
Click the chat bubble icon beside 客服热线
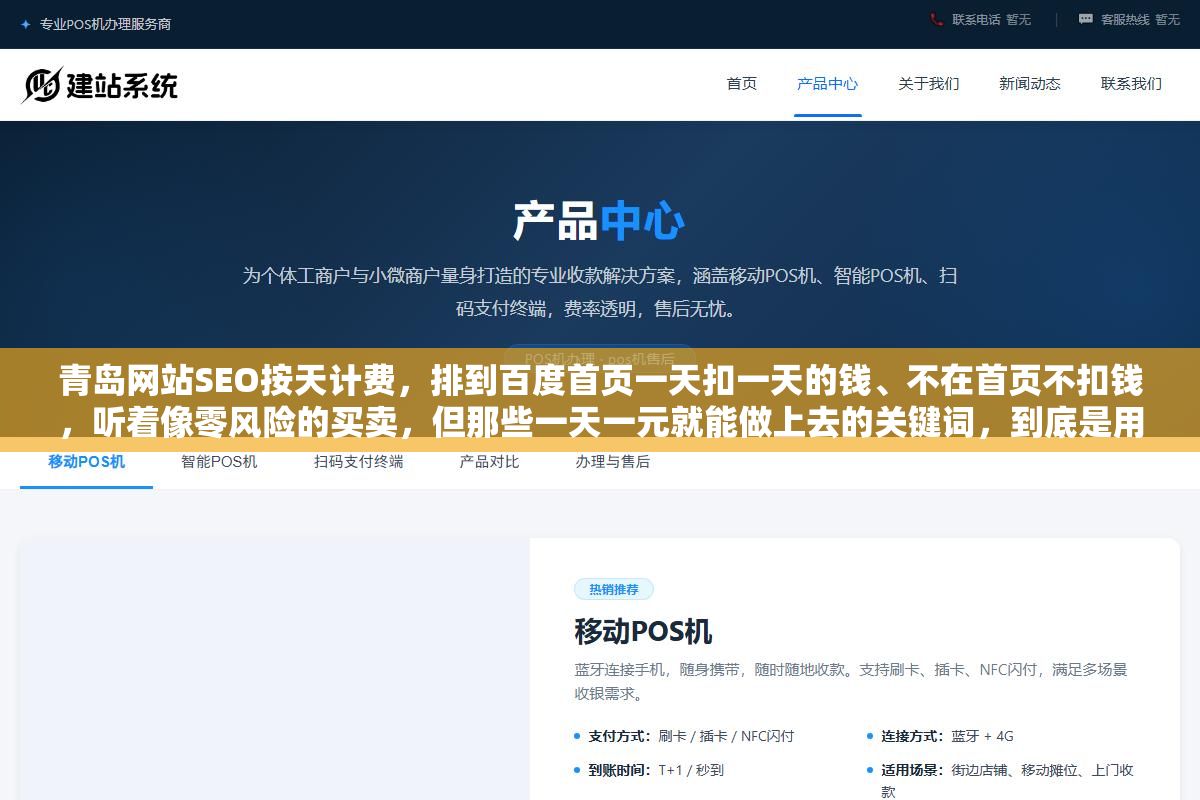click(1086, 19)
